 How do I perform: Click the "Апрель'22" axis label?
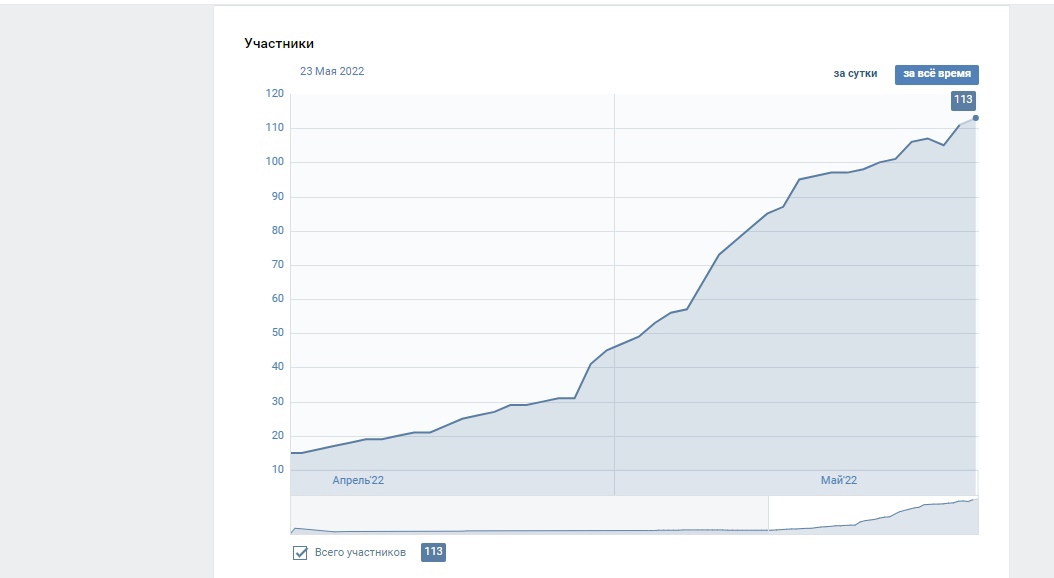(358, 481)
